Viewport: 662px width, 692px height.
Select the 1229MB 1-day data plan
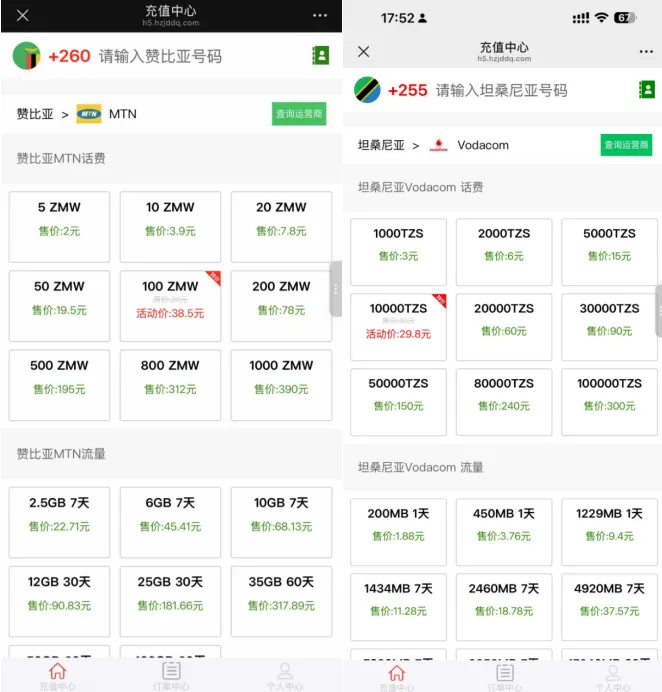[x=609, y=532]
